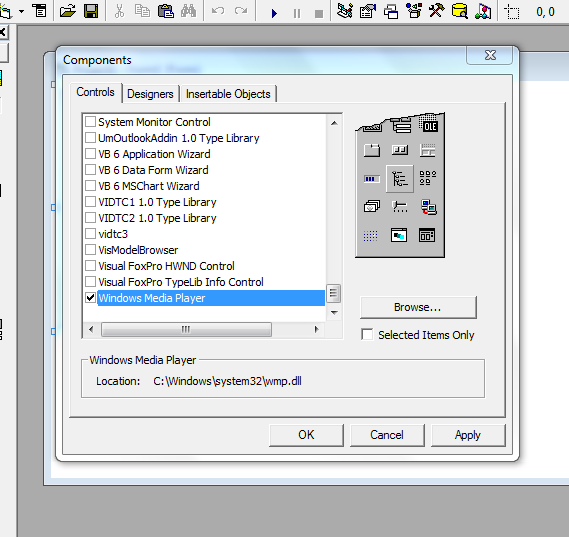
Task: Toggle the Selected Items Only checkbox
Action: 367,334
